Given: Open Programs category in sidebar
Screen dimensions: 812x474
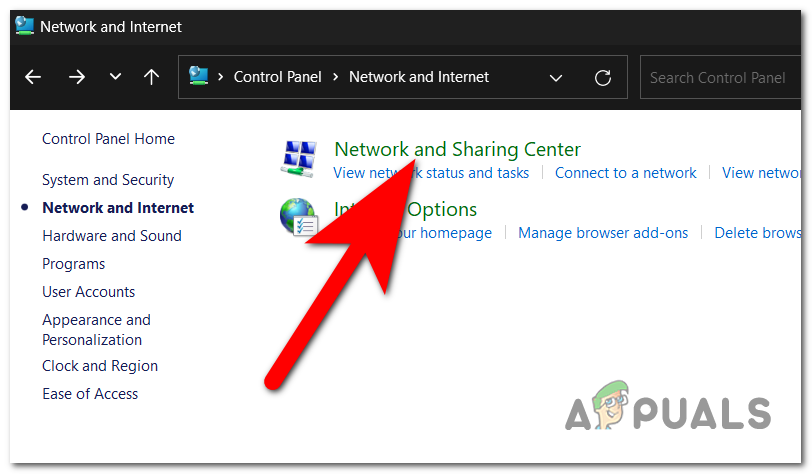Looking at the screenshot, I should coord(74,264).
